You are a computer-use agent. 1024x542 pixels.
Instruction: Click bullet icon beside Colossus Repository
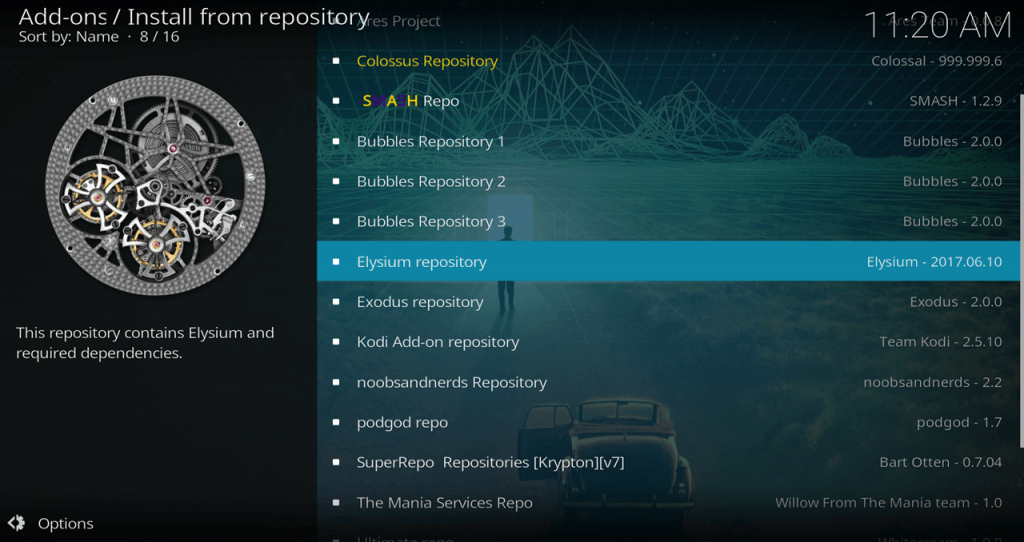point(336,61)
